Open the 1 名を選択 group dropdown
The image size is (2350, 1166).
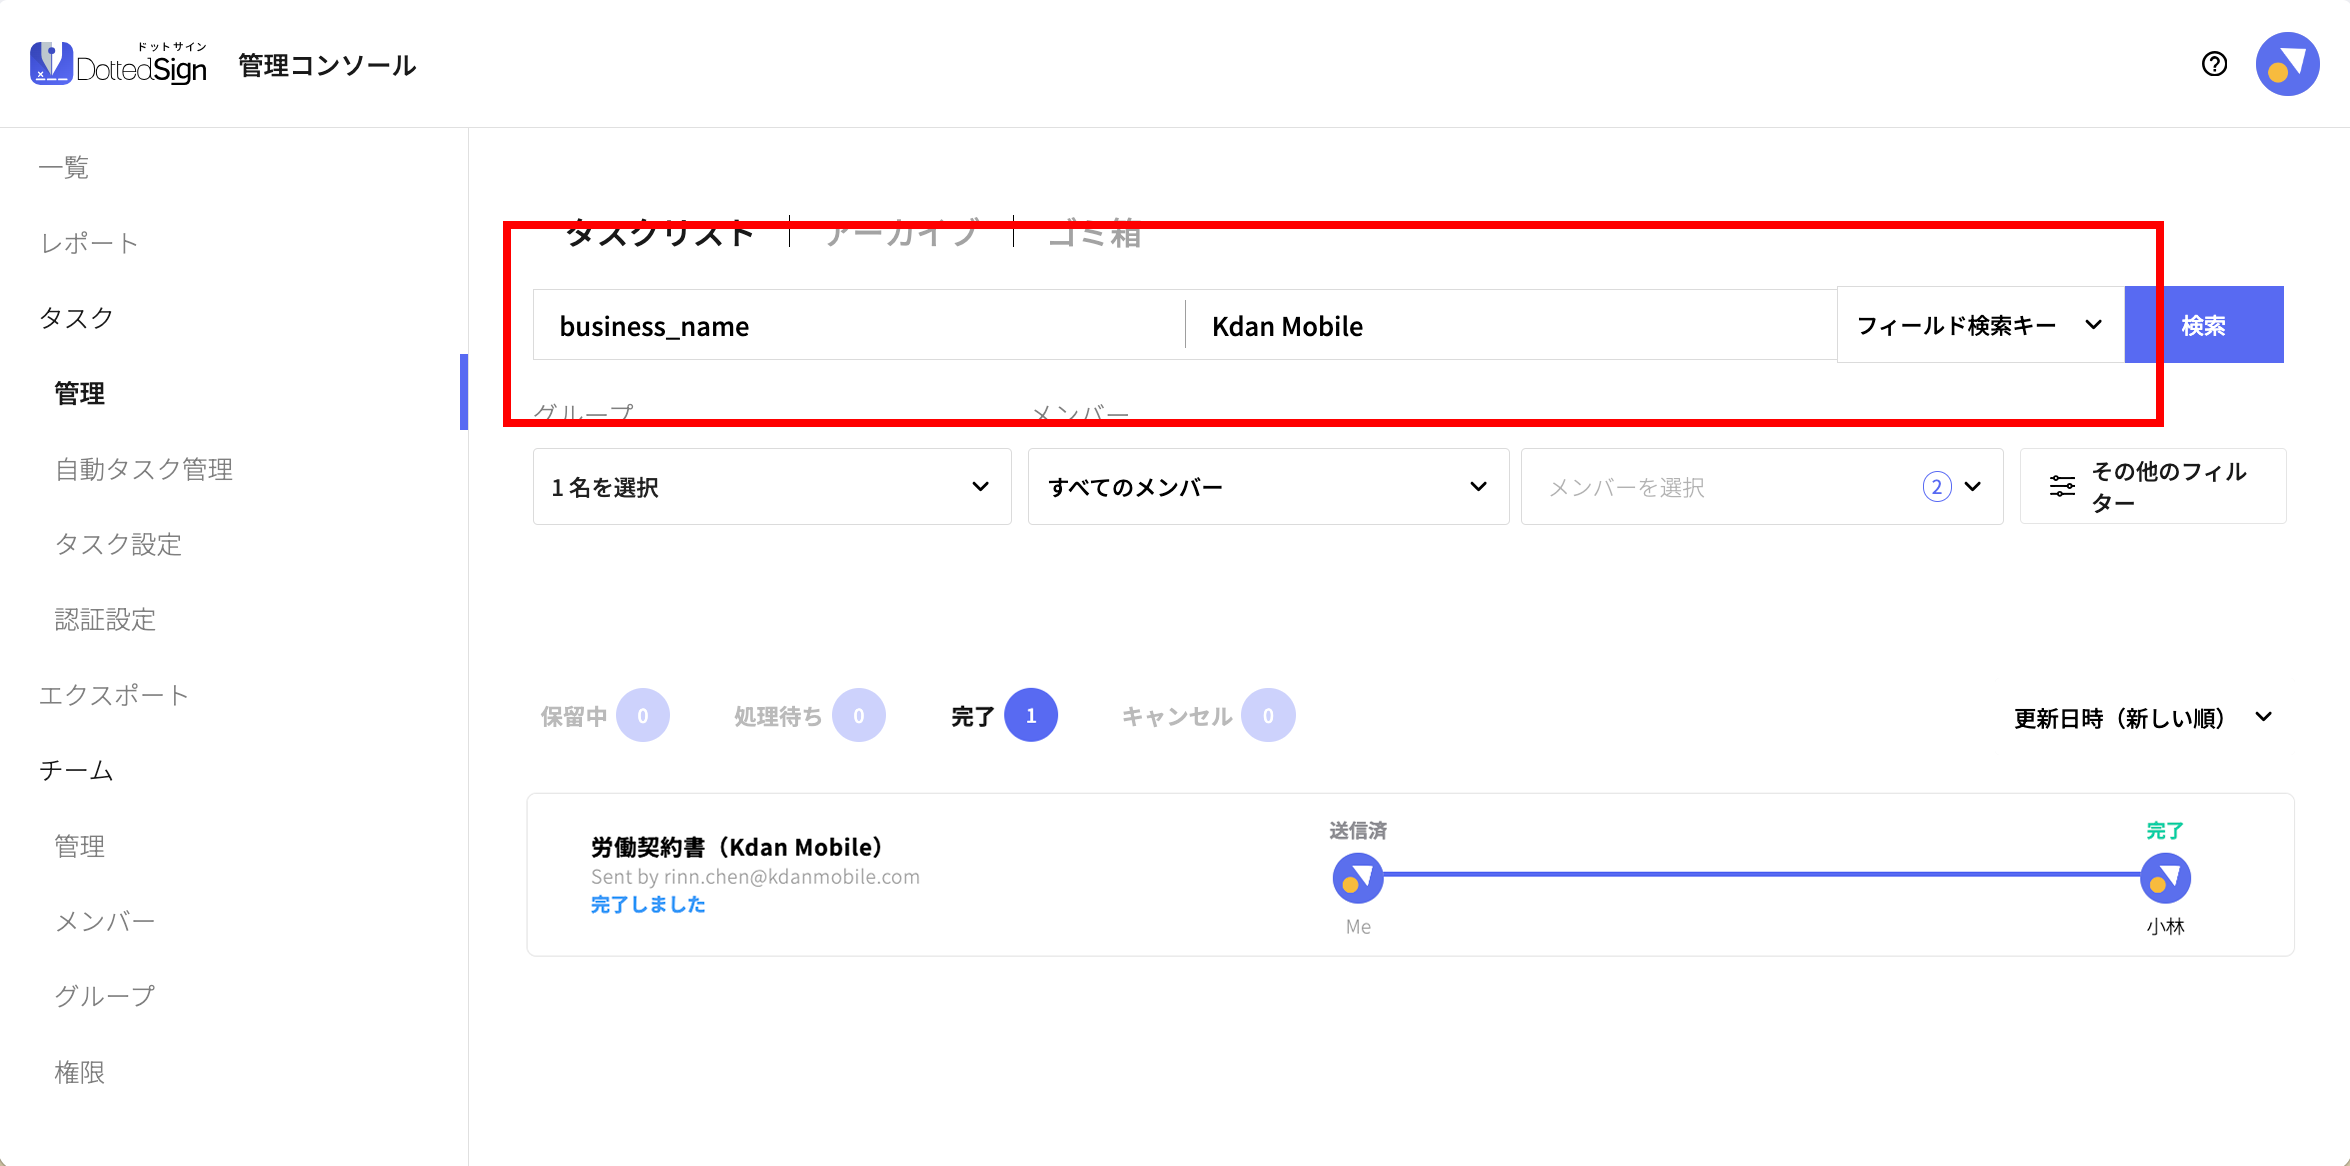click(x=772, y=487)
